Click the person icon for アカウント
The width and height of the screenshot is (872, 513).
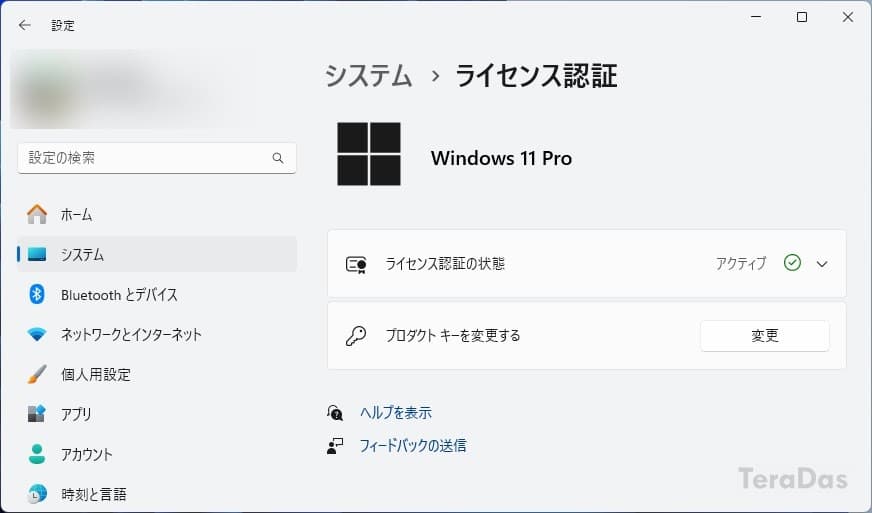(37, 454)
